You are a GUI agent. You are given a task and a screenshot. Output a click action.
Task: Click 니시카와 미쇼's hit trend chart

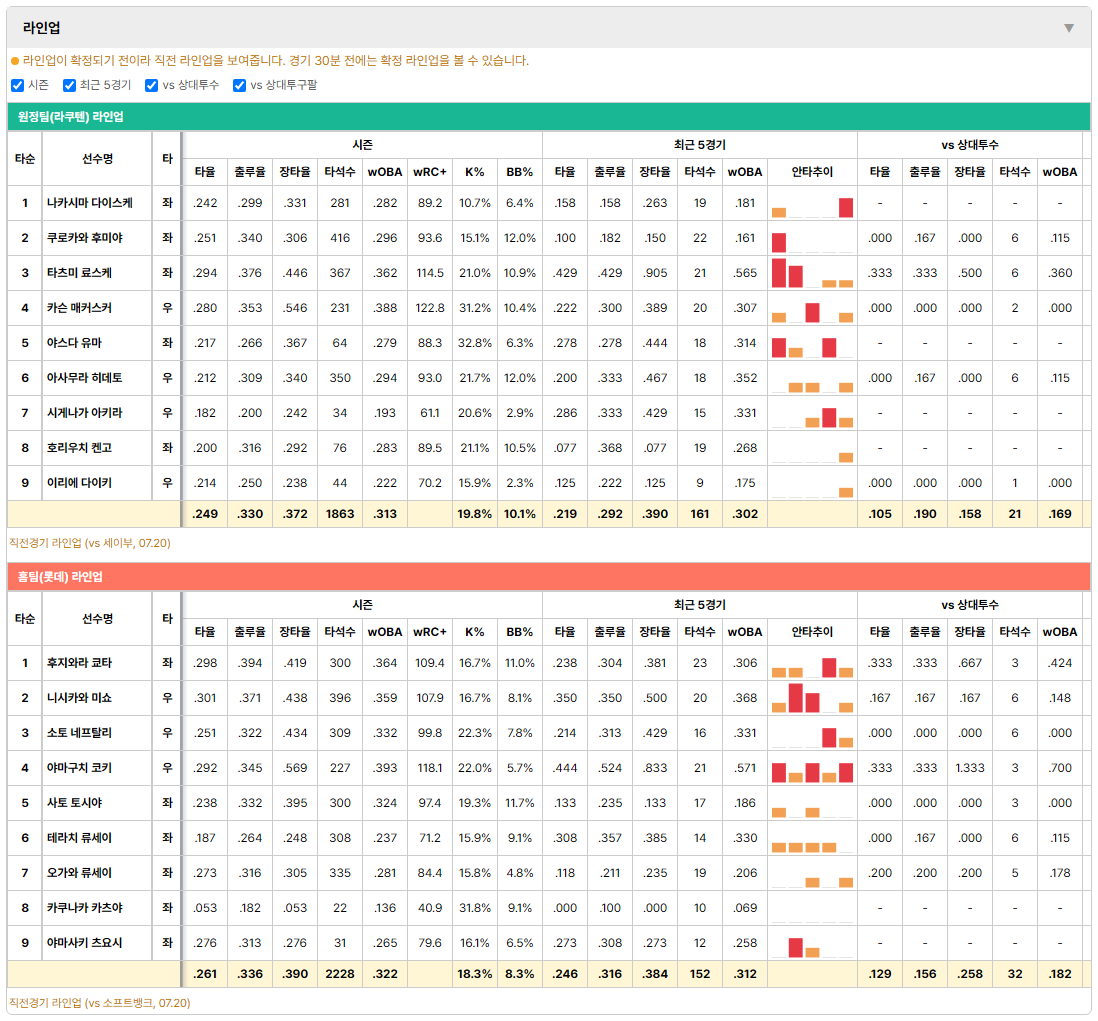coord(812,698)
